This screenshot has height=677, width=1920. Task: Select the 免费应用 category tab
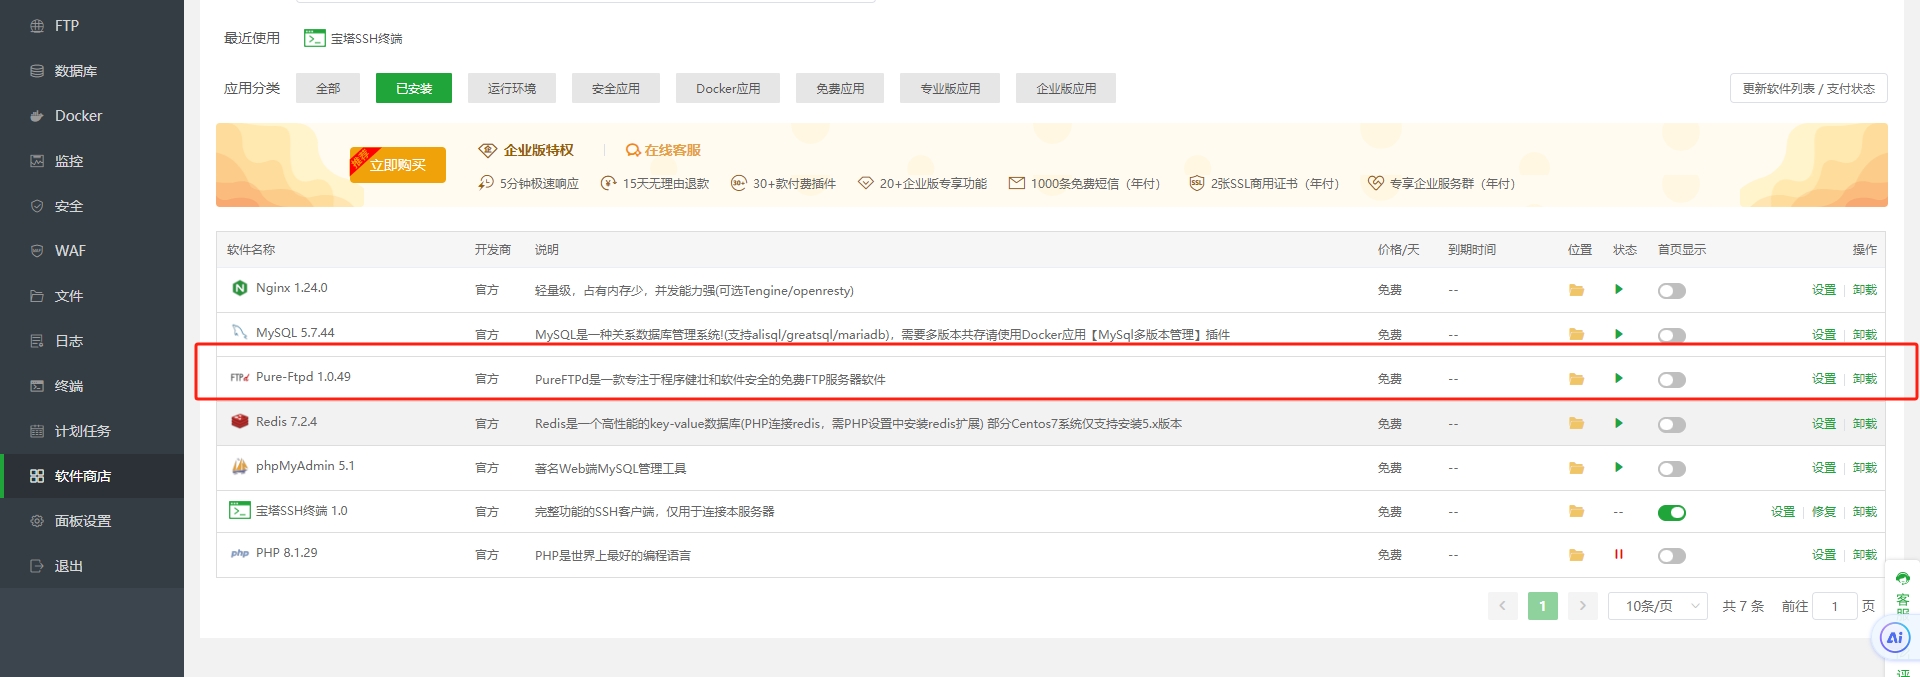coord(840,88)
